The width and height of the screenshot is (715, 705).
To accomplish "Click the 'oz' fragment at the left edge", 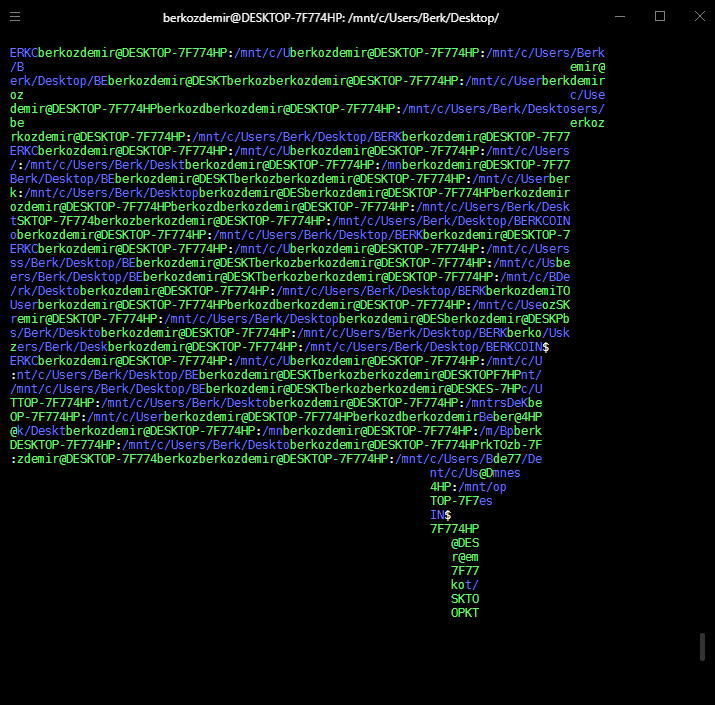I will click(17, 95).
